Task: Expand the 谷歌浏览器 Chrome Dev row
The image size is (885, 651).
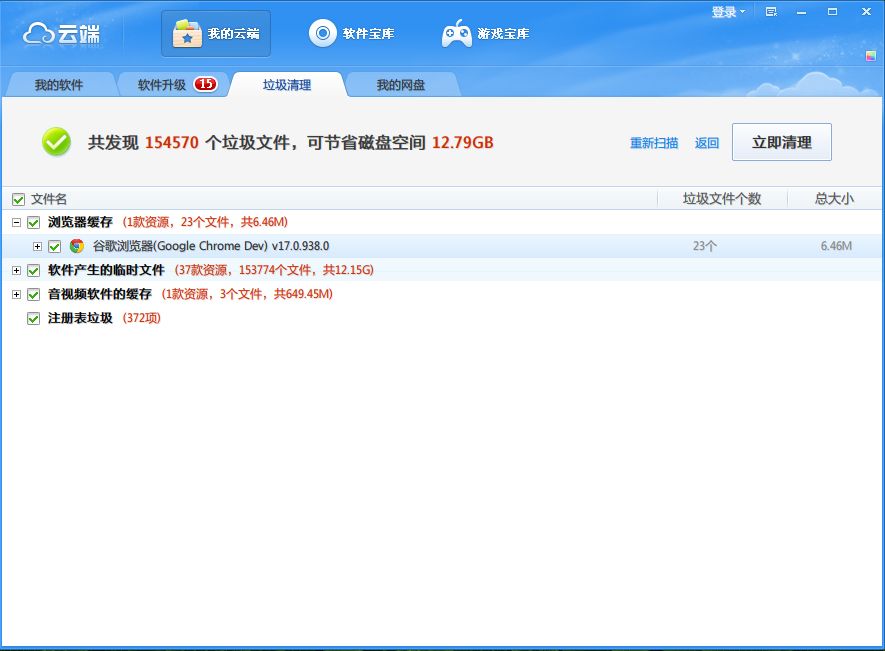Action: click(x=37, y=246)
